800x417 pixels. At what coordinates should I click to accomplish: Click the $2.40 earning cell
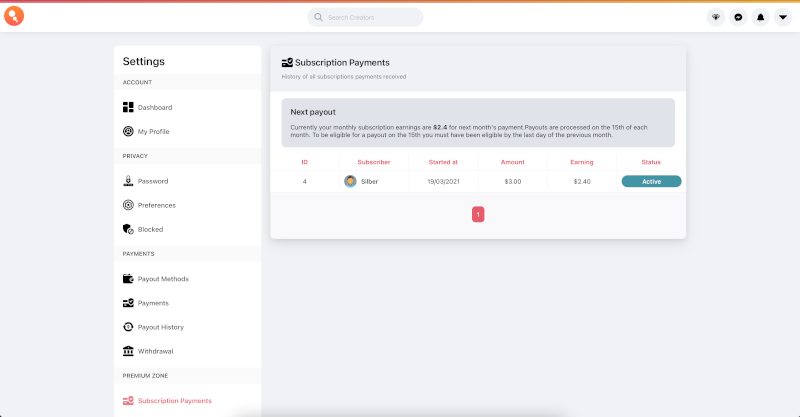pos(582,182)
